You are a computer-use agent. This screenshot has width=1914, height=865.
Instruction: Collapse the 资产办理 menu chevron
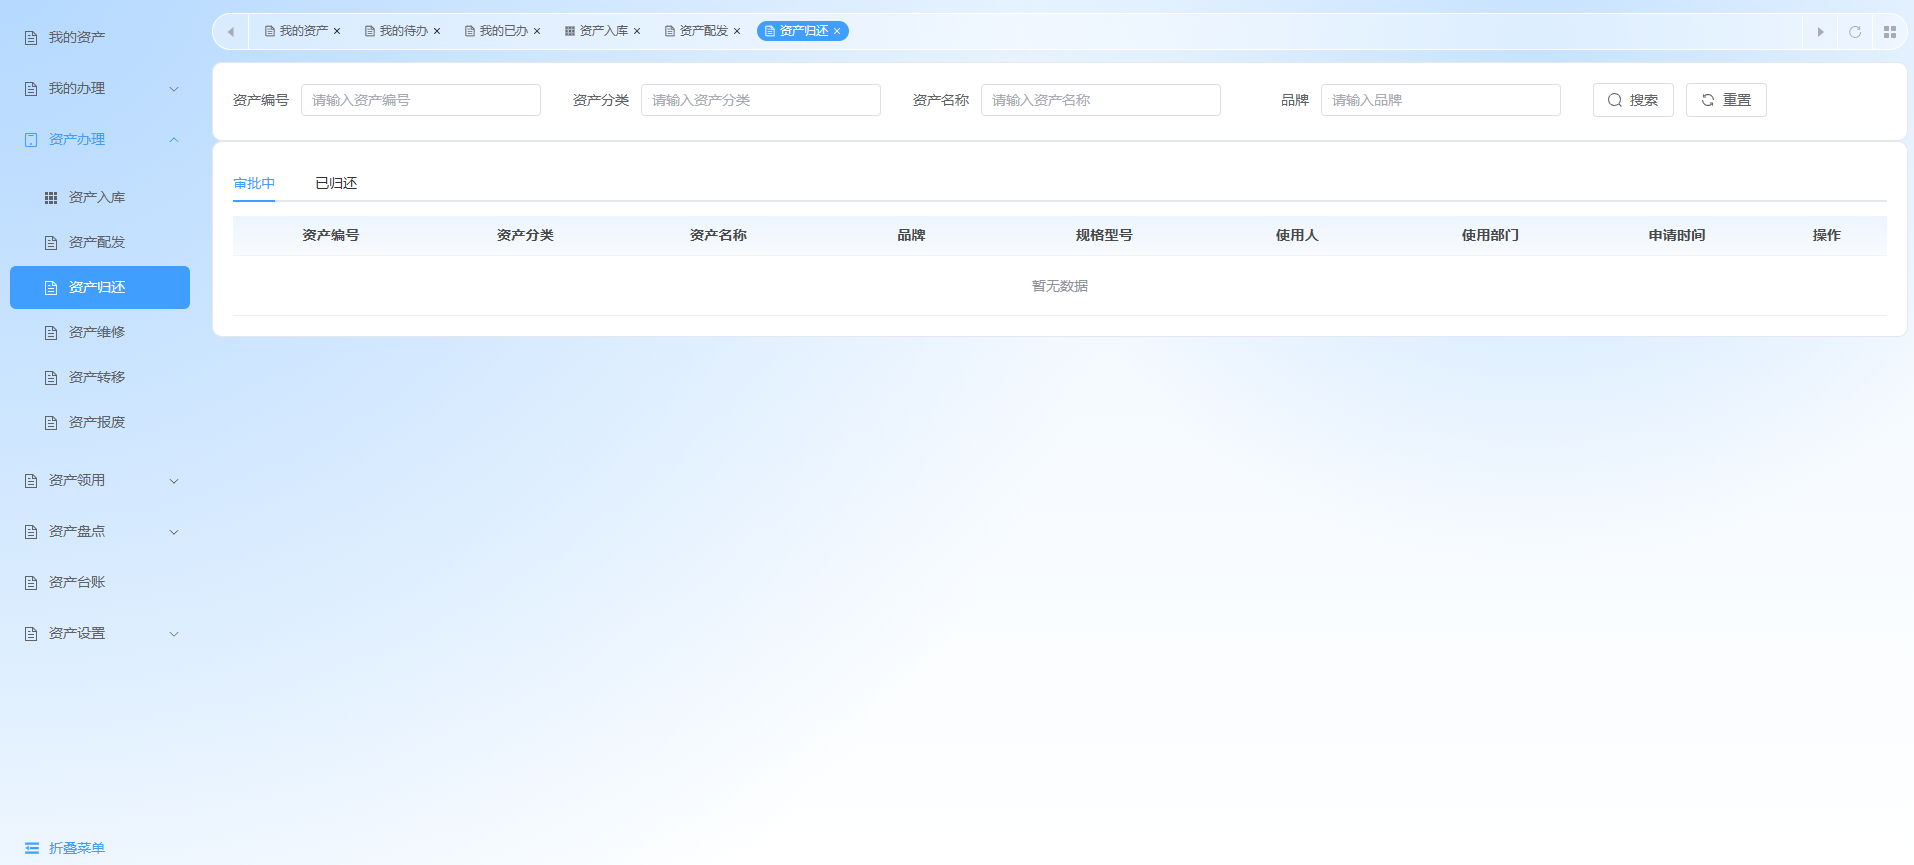(174, 140)
